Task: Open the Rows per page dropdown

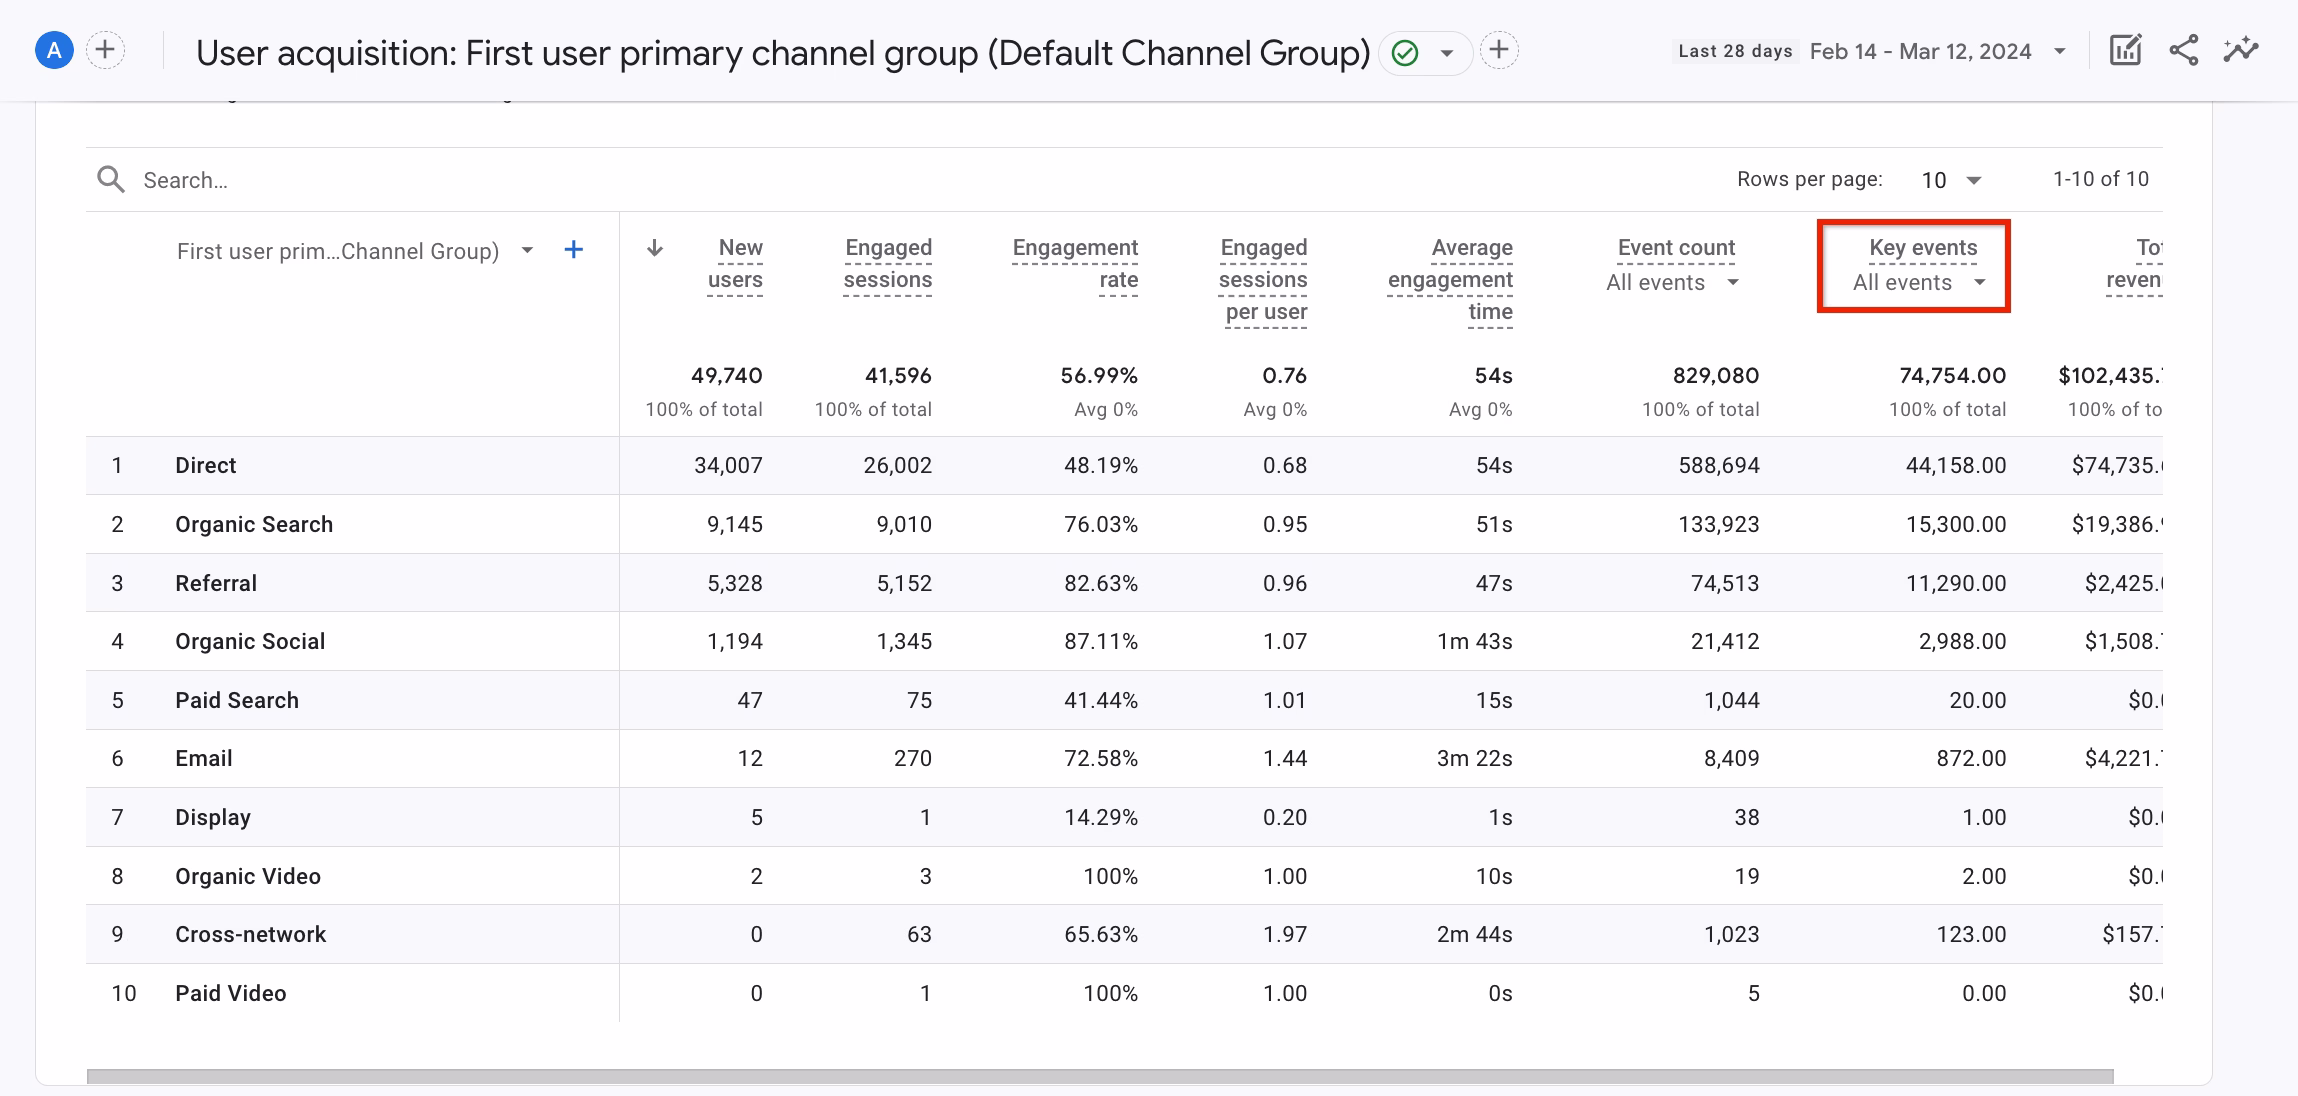Action: [x=1951, y=180]
